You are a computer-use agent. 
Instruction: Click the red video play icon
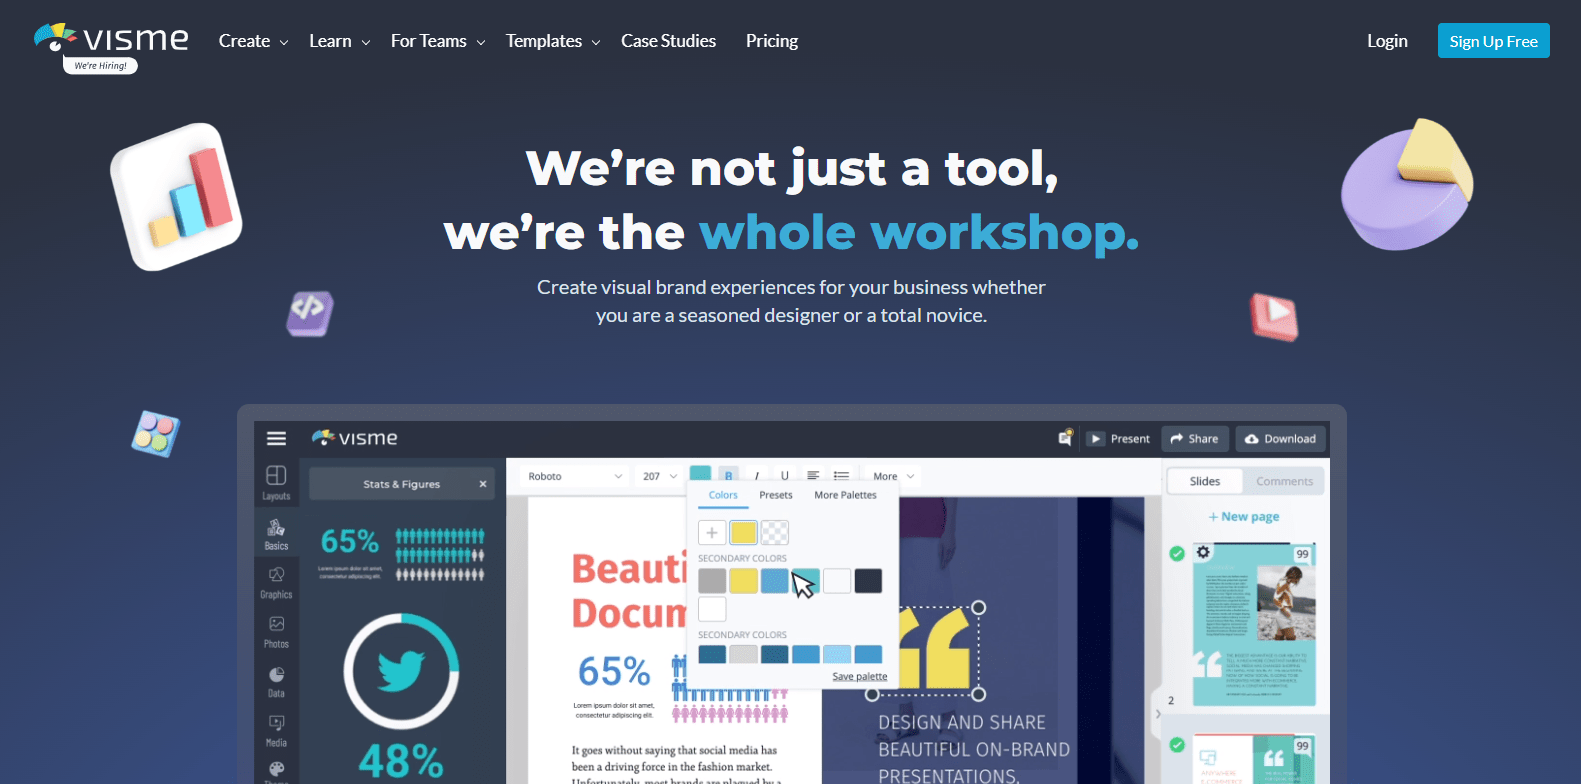(1275, 316)
